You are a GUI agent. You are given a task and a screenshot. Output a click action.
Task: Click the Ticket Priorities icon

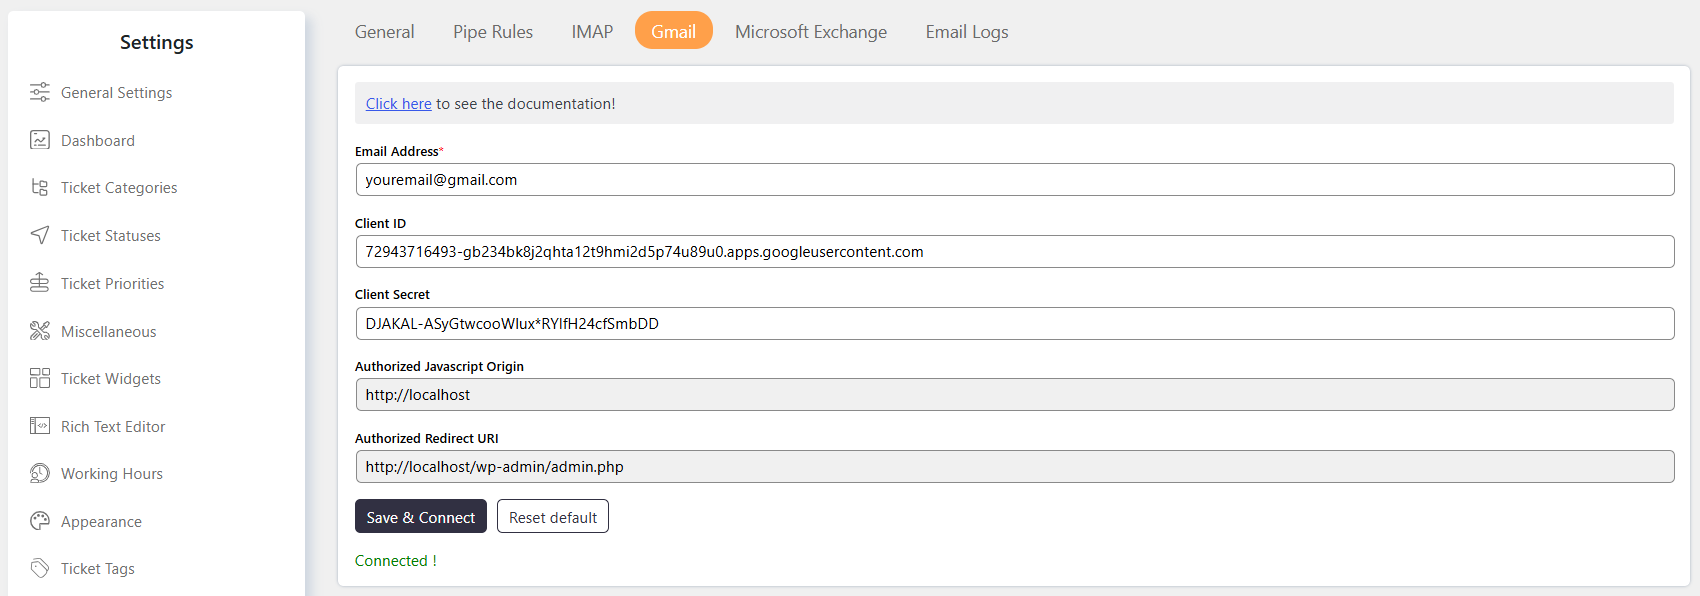[40, 283]
